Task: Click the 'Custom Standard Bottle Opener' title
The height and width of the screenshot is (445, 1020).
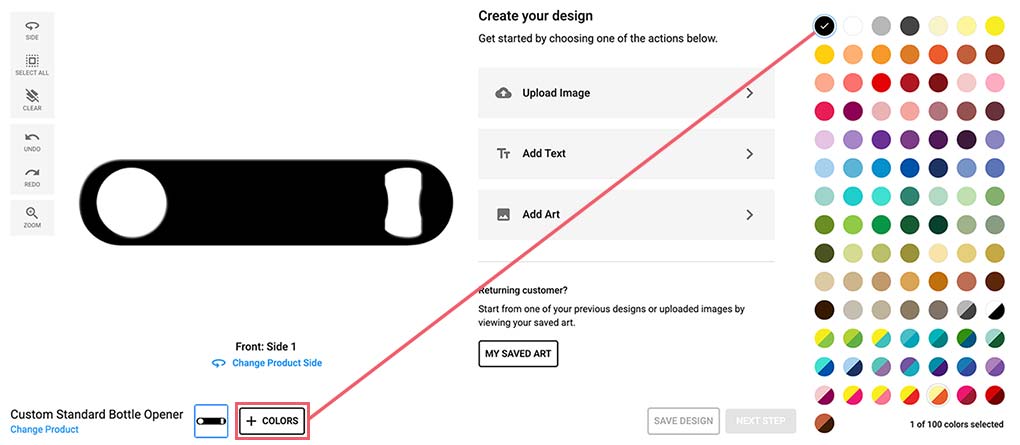Action: click(x=97, y=414)
